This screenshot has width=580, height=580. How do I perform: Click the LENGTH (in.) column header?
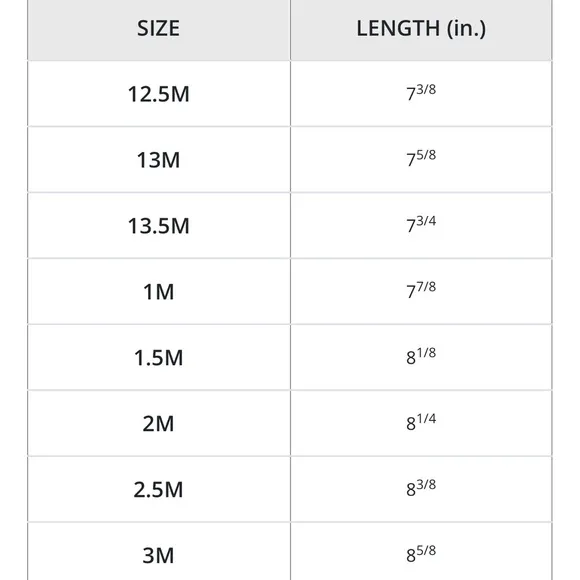click(421, 28)
